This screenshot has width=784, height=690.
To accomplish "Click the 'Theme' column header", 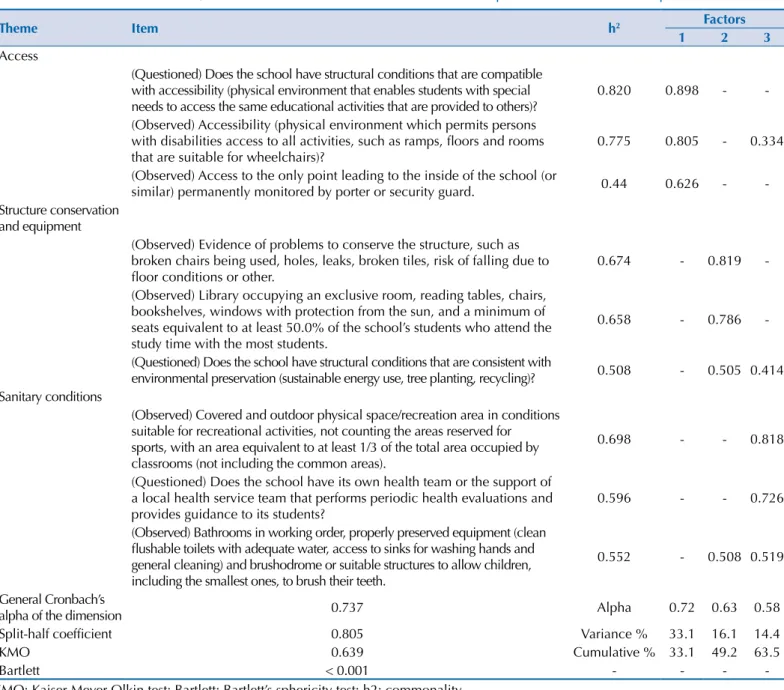I will 18,28.
